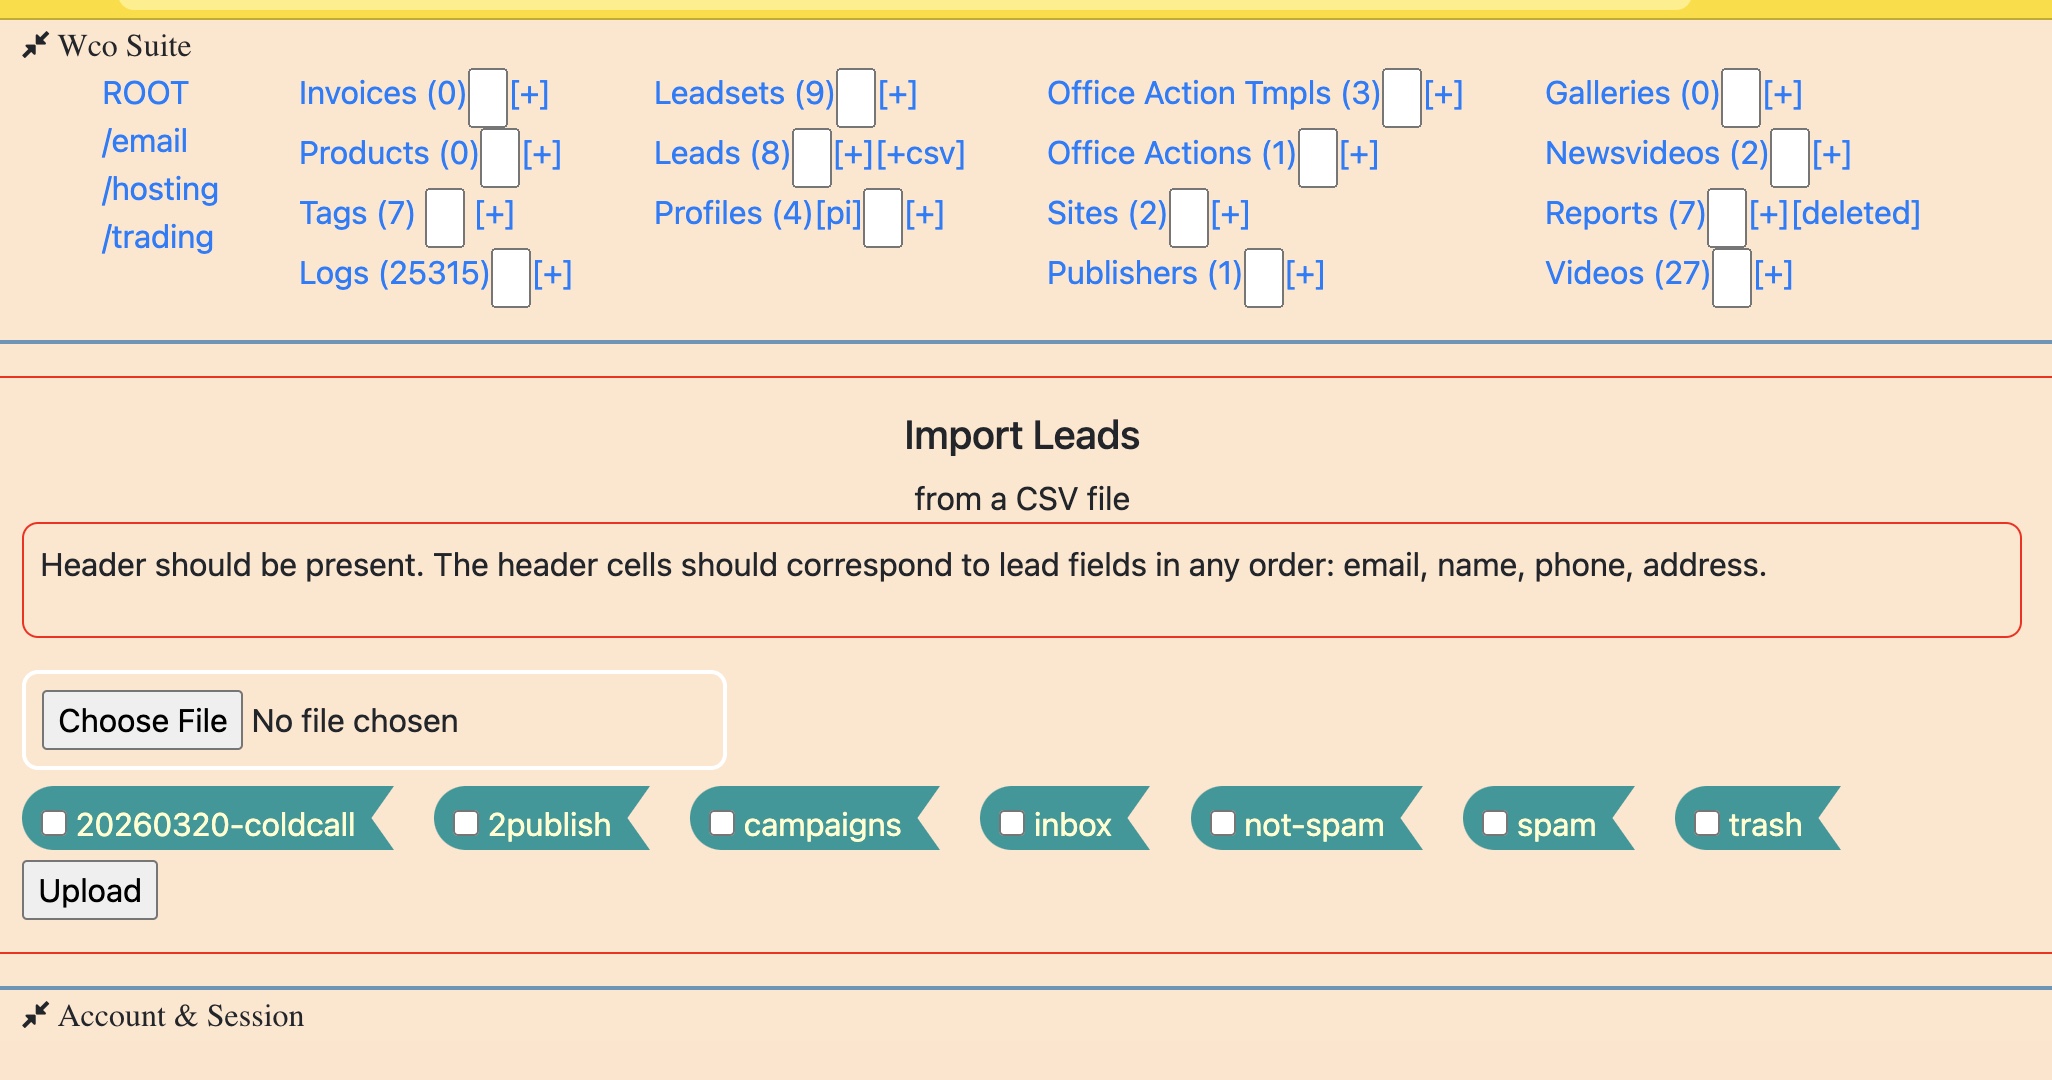This screenshot has width=2052, height=1080.
Task: Select the inbox tag checkbox
Action: click(x=1011, y=822)
